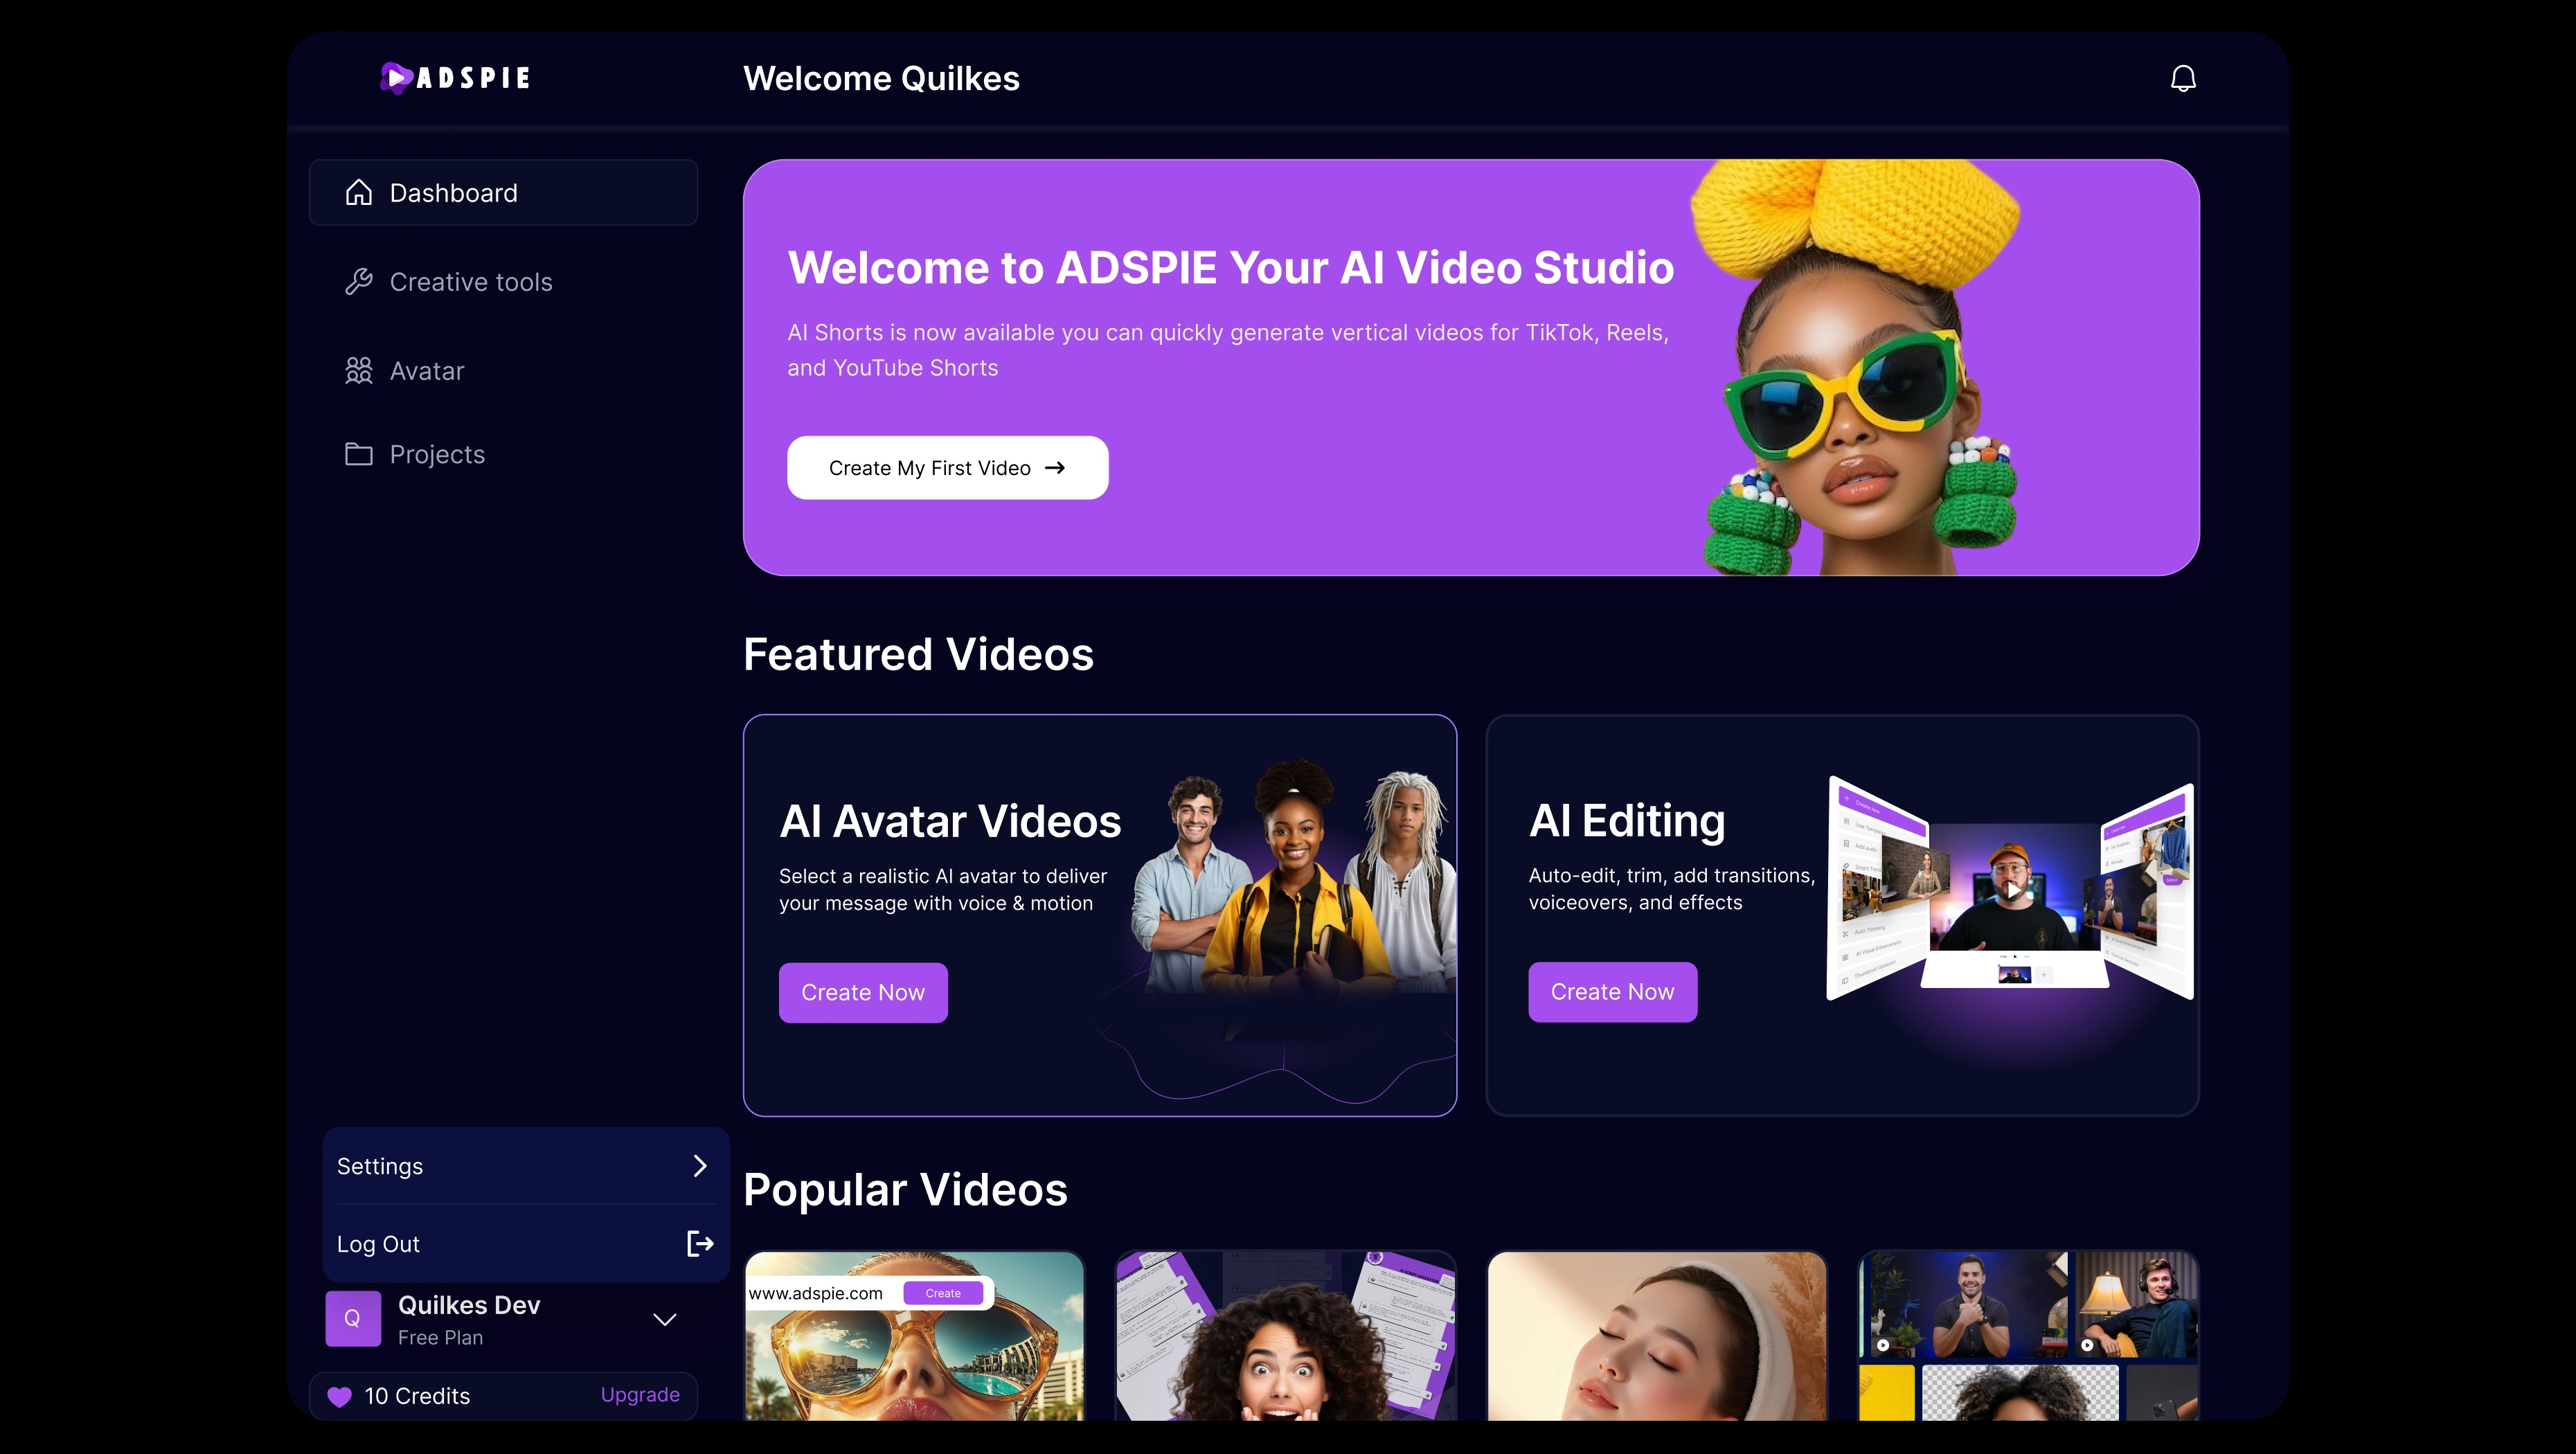Select Creative tools in sidebar
This screenshot has width=2576, height=1454.
(x=470, y=282)
